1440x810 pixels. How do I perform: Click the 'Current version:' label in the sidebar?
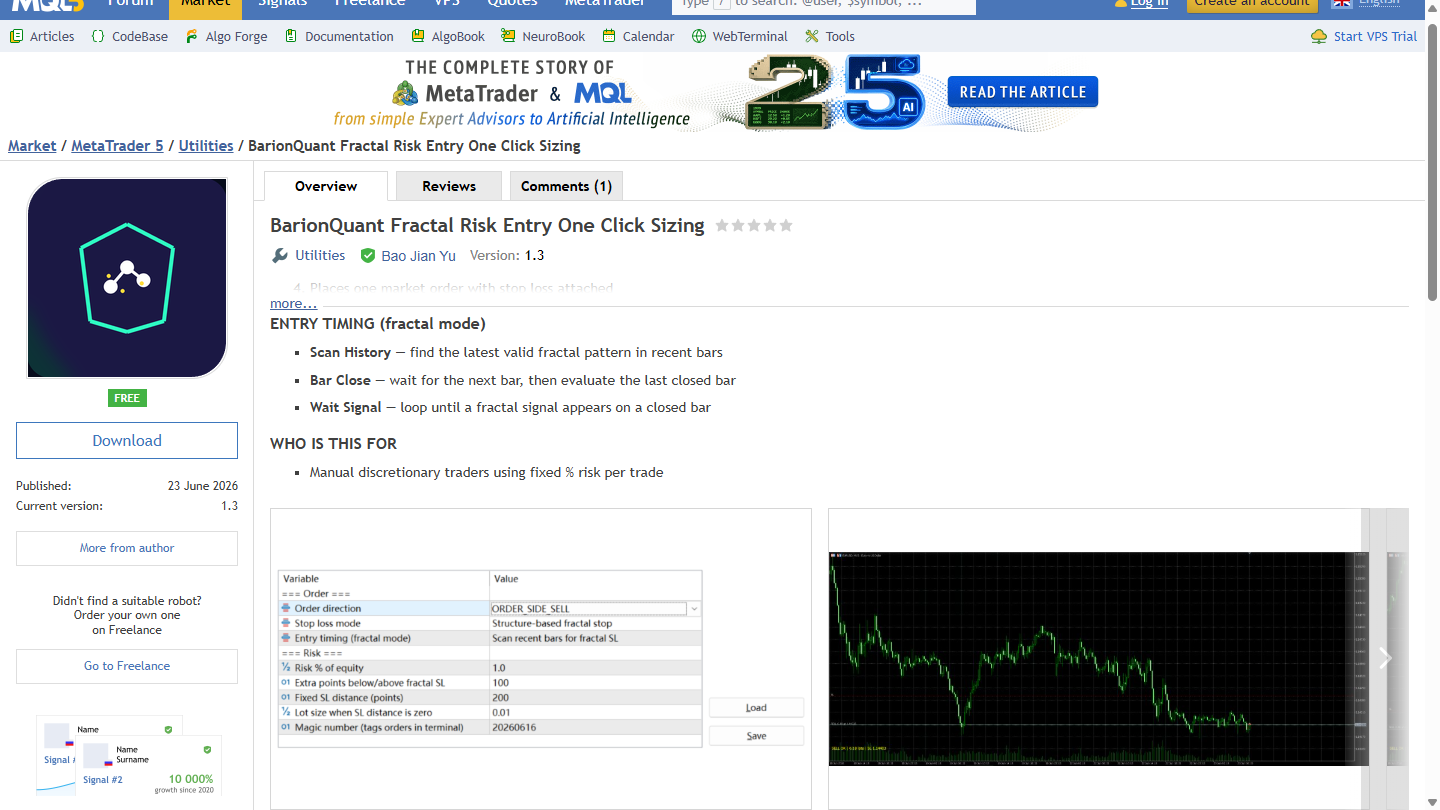(59, 506)
